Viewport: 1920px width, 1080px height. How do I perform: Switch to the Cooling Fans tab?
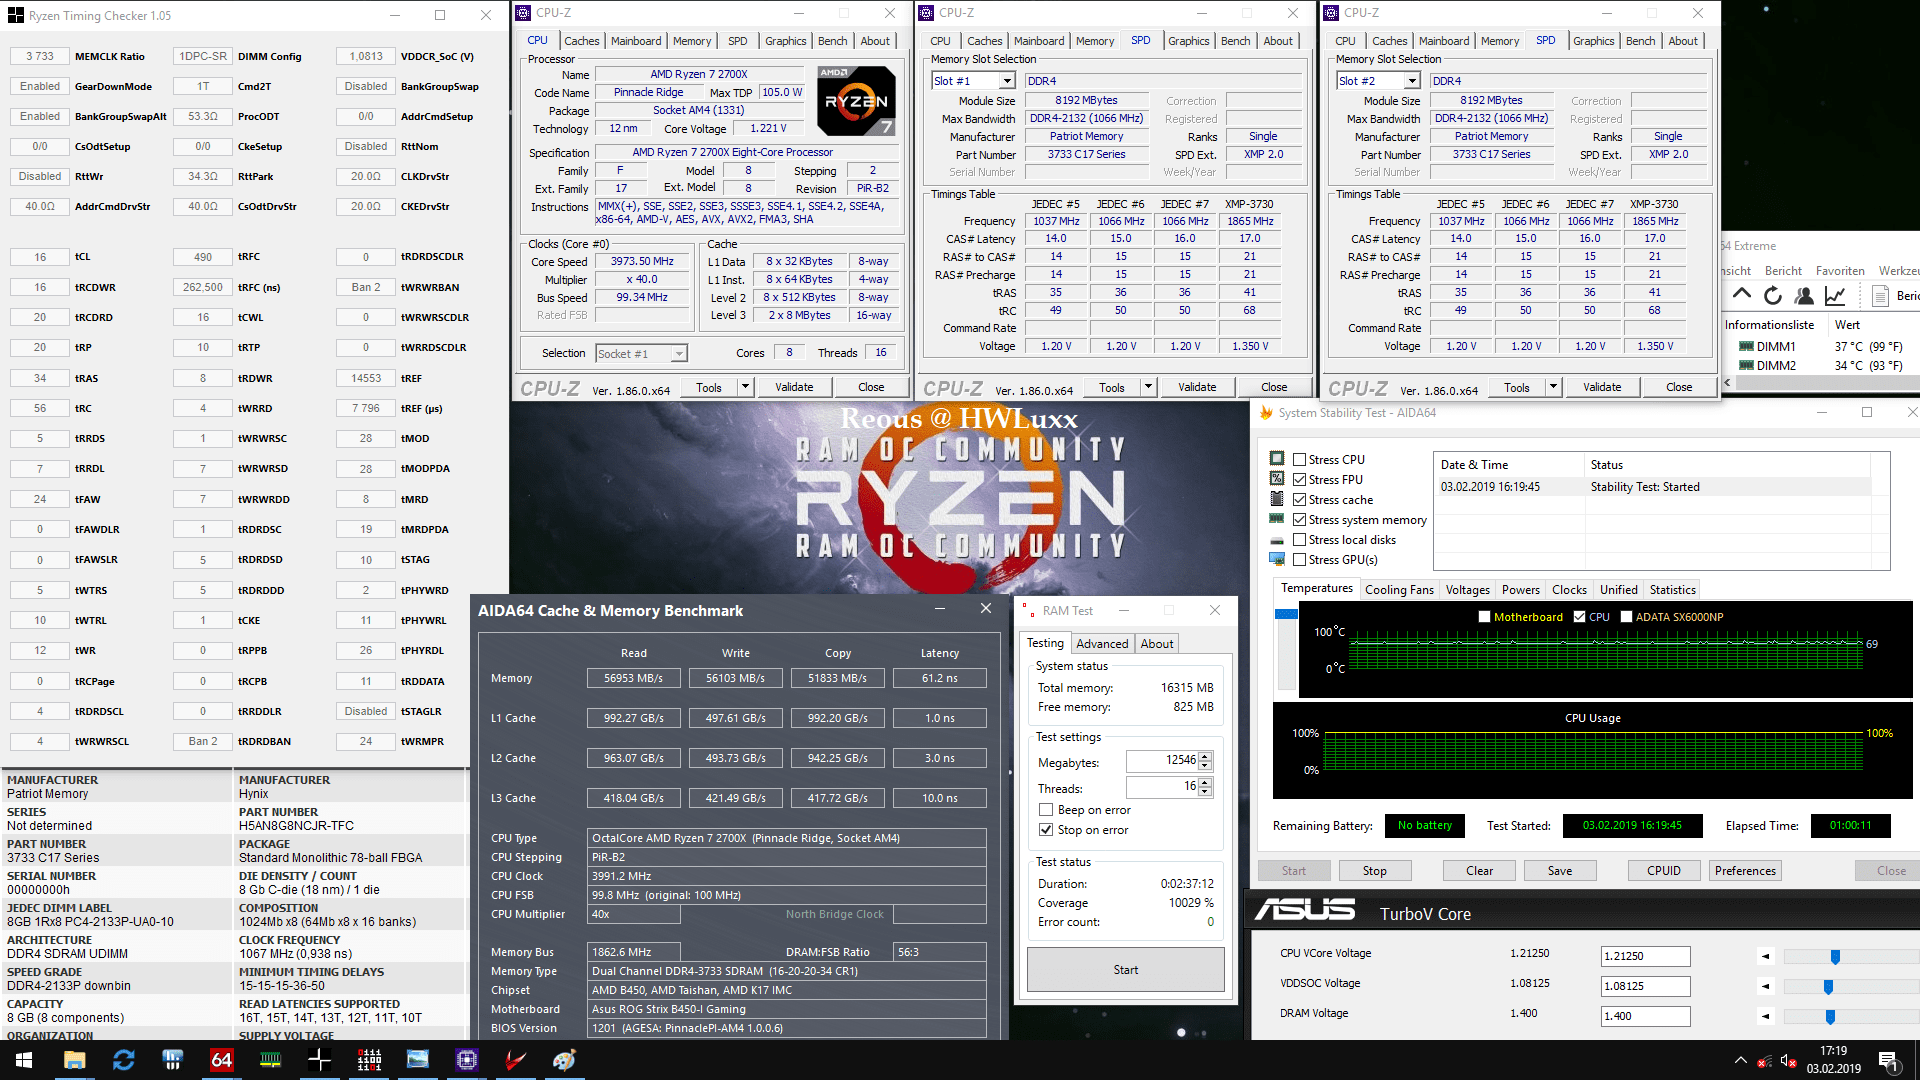(x=1399, y=590)
